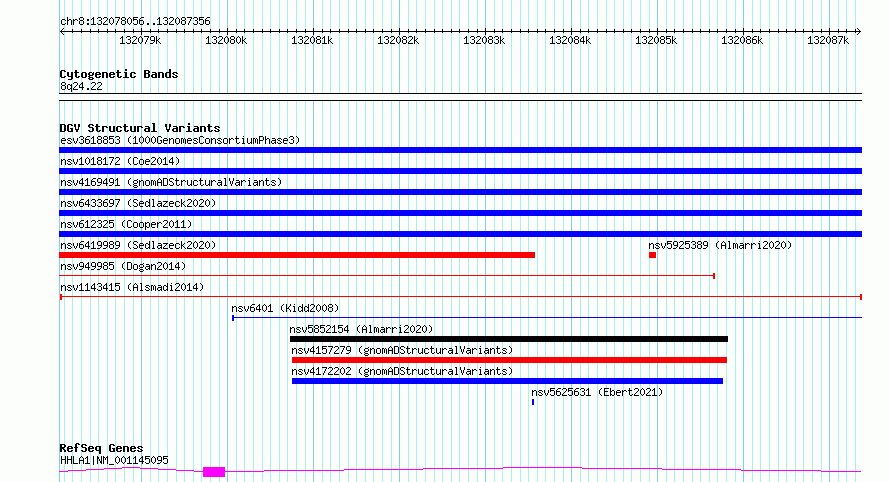Select the 8q24.22 cytogenetic band label
This screenshot has width=890, height=482.
[x=81, y=86]
